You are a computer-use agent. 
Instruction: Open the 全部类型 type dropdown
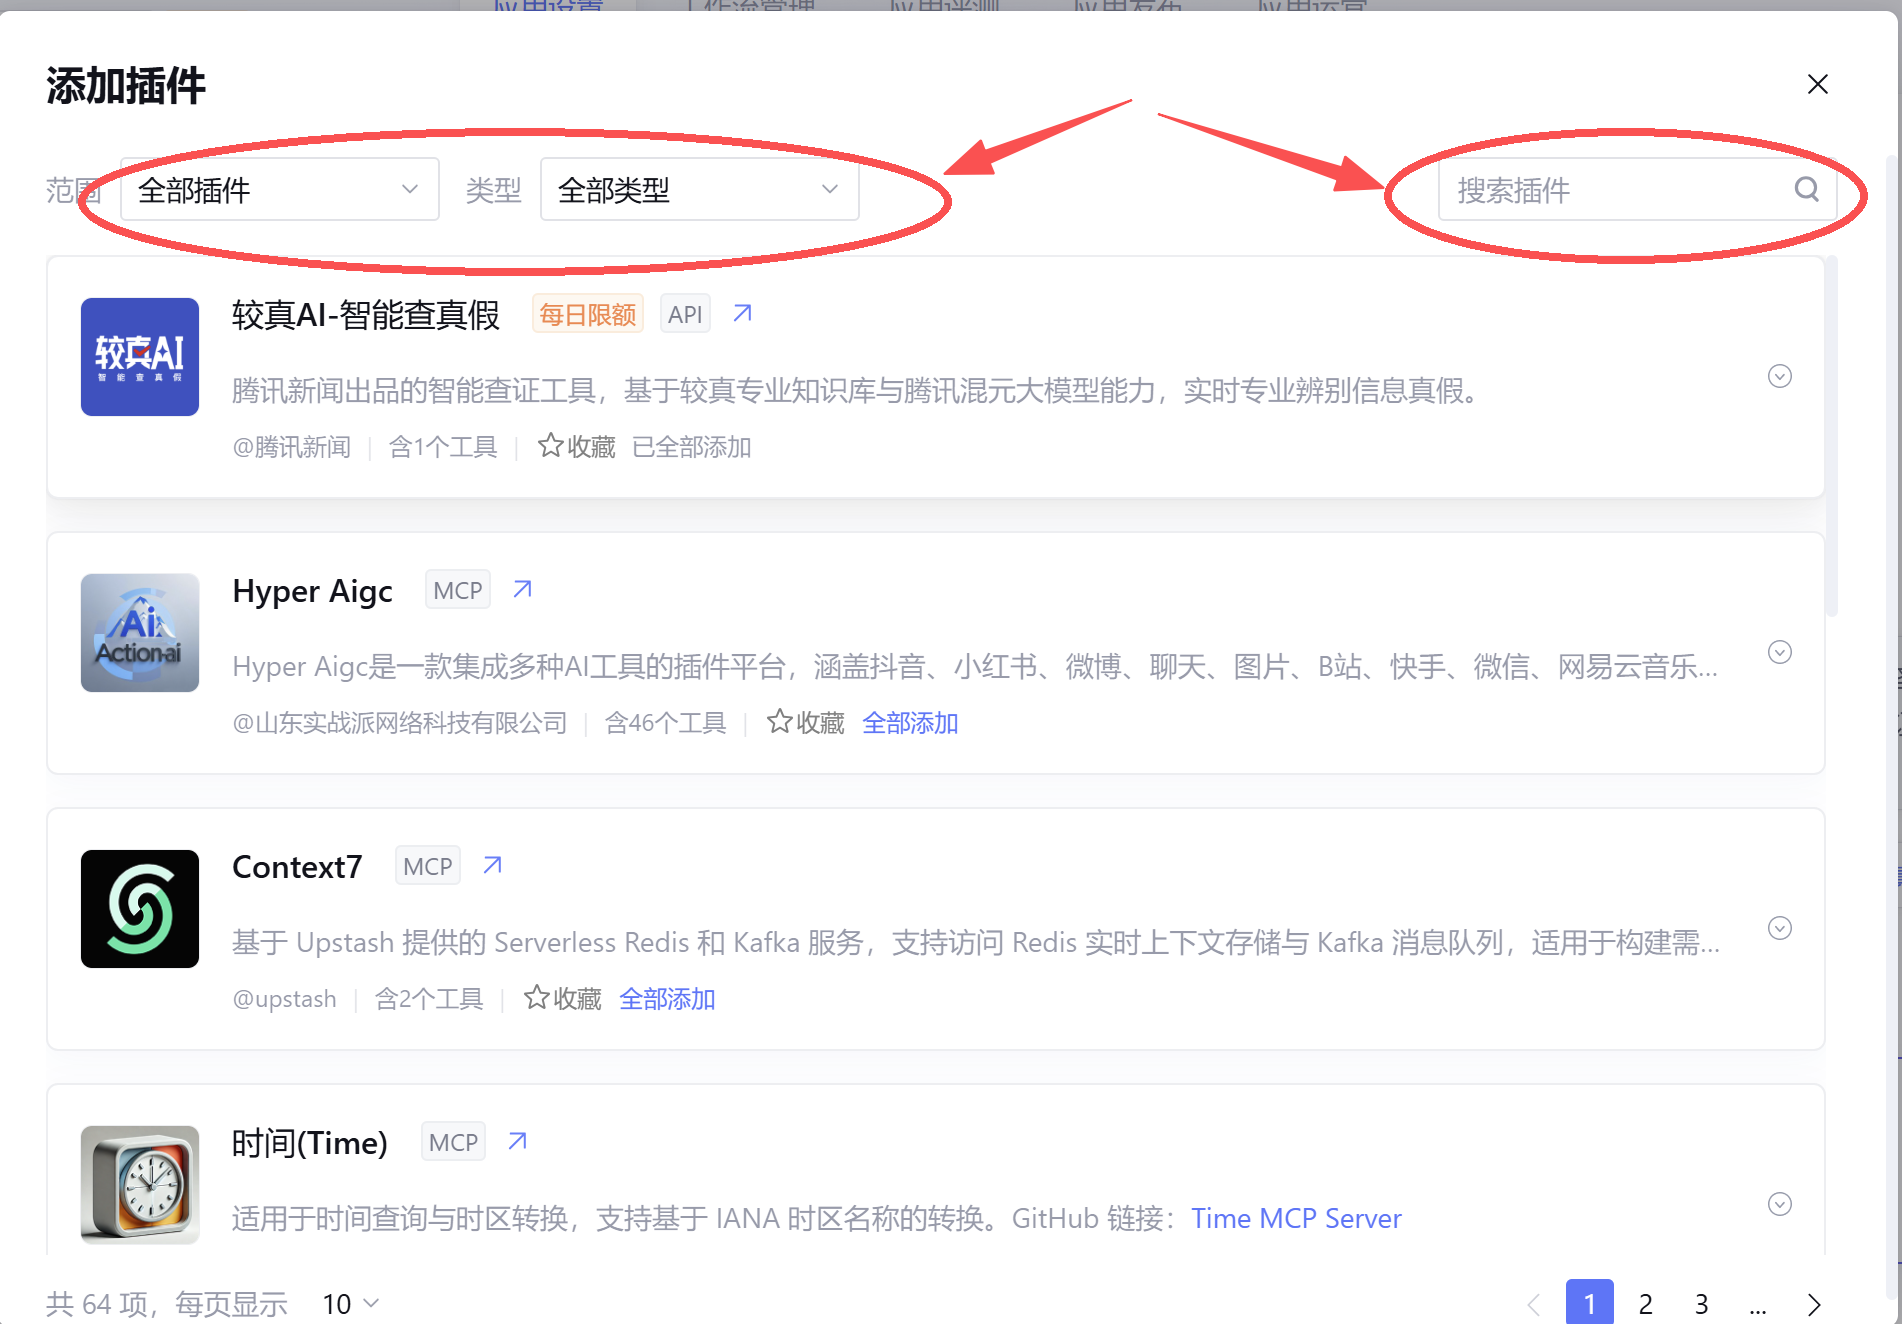[x=699, y=189]
